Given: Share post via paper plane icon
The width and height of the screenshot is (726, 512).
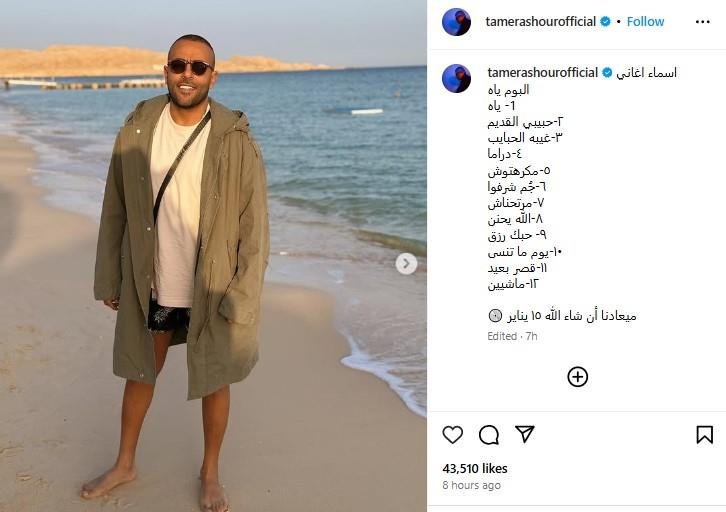Looking at the screenshot, I should [x=525, y=434].
